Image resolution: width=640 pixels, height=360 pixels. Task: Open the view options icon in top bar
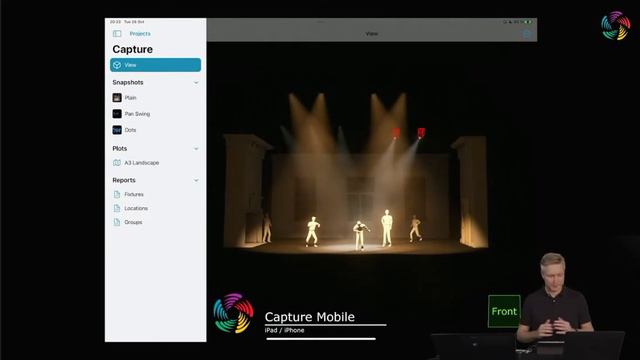coord(527,34)
